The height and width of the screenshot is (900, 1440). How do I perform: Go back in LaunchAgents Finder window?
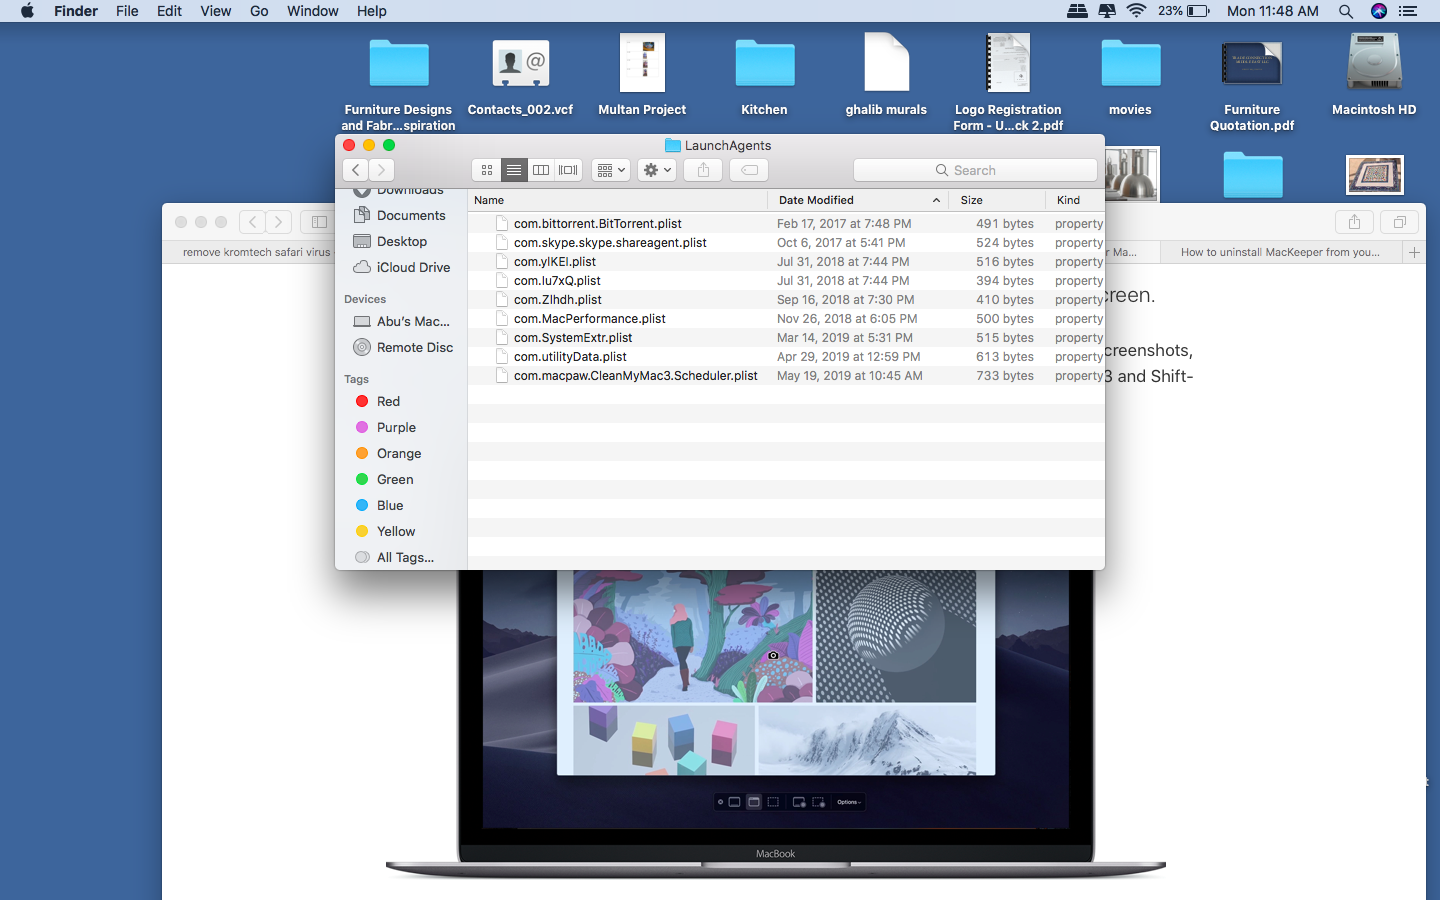356,170
